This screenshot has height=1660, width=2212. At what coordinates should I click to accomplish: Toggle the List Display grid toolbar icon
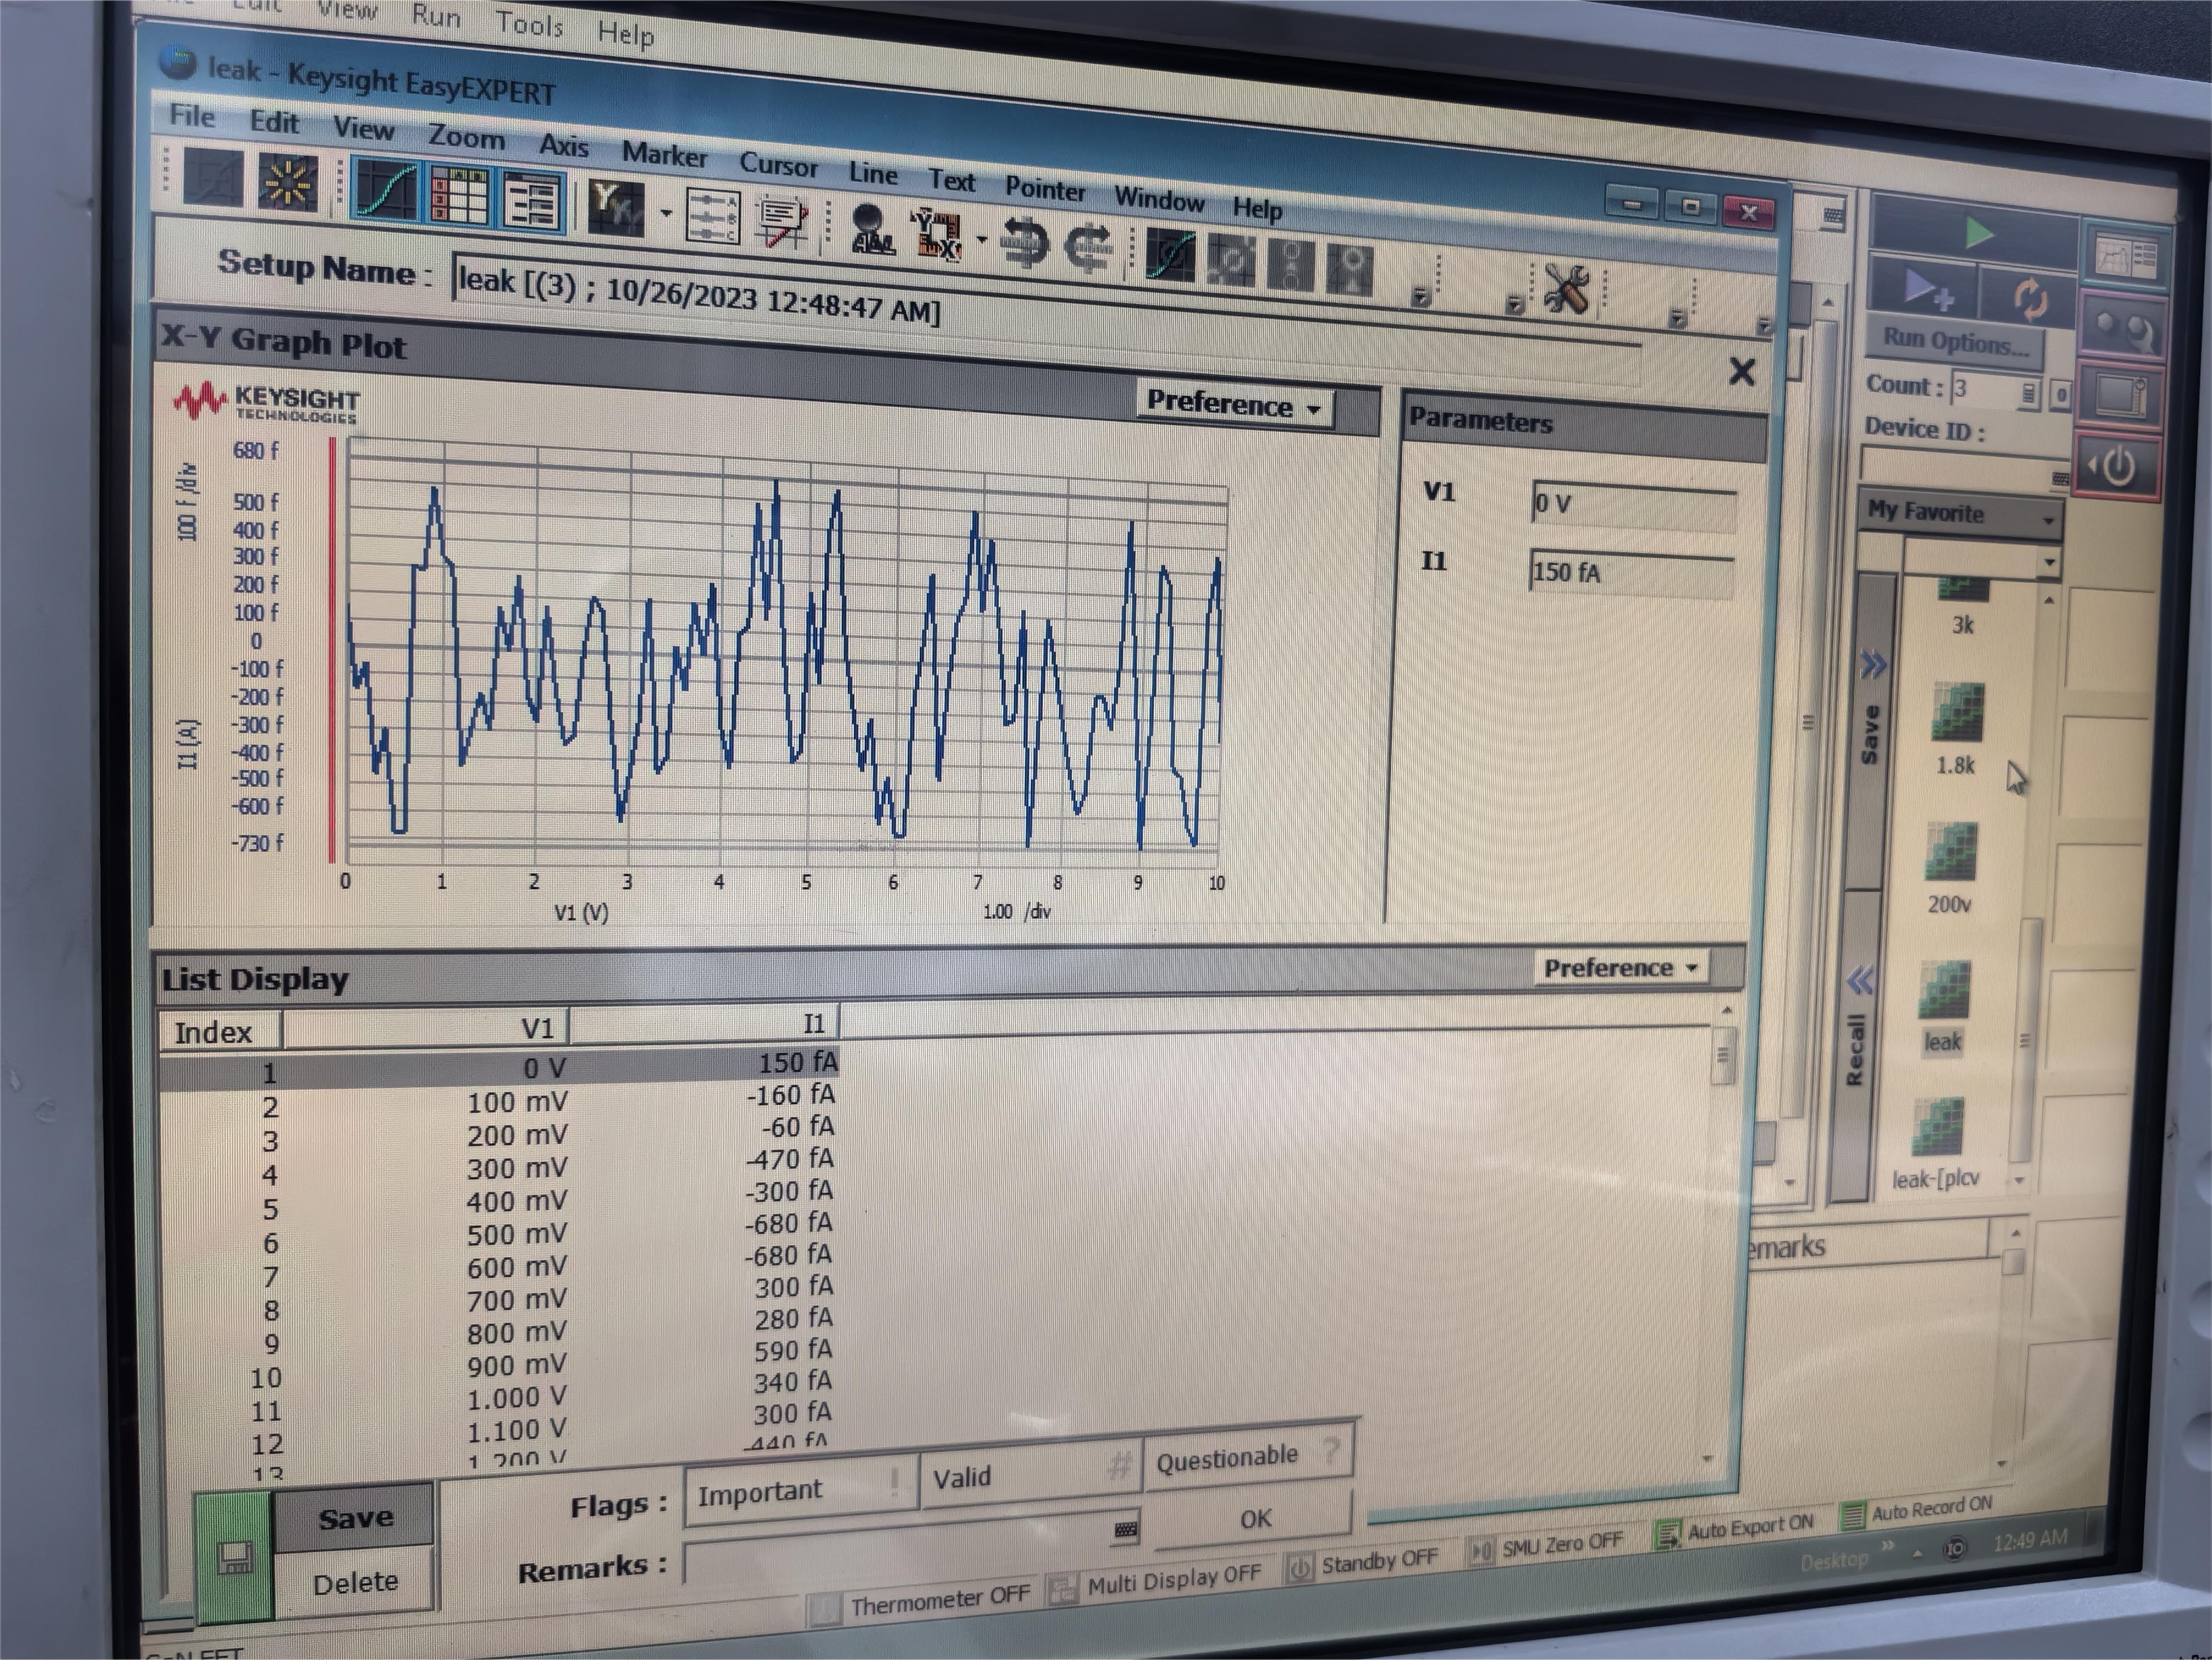(459, 194)
